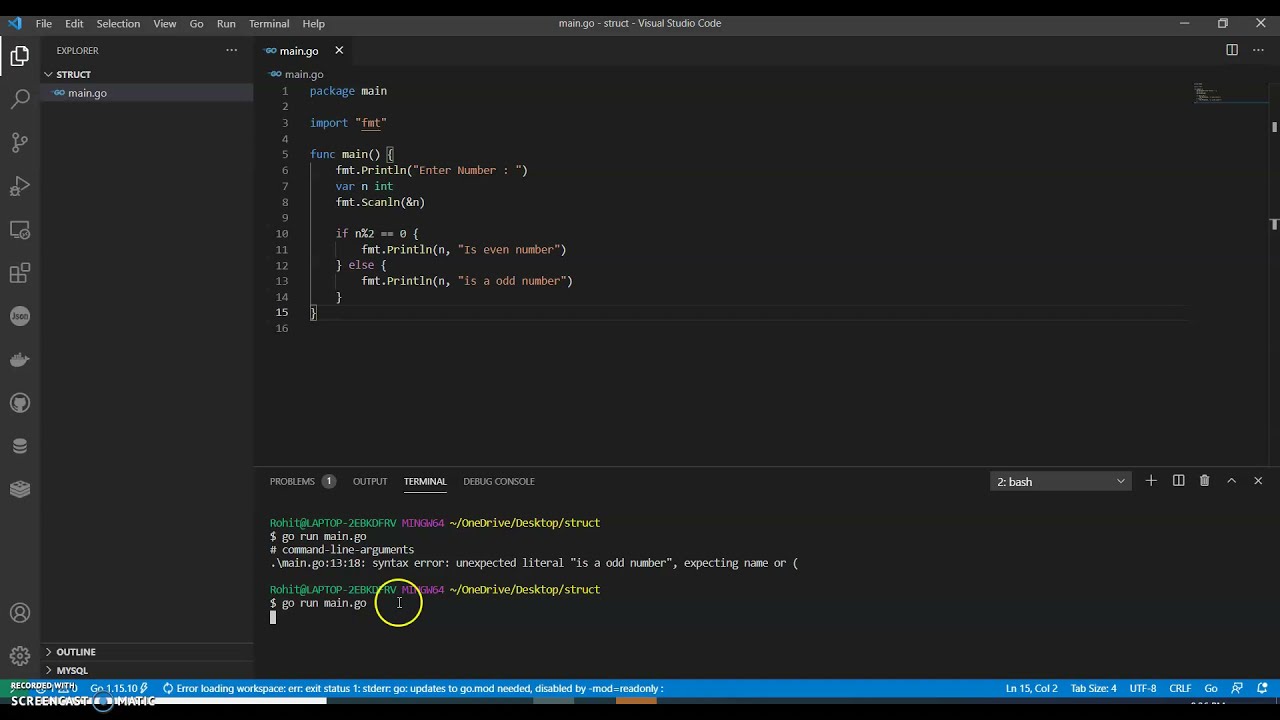Image resolution: width=1280 pixels, height=720 pixels.
Task: Select the main.go editor tab
Action: (x=299, y=50)
